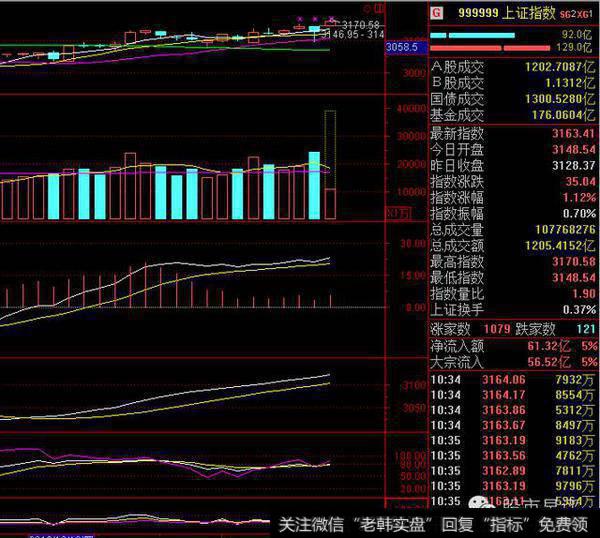The height and width of the screenshot is (538, 600).
Task: Click the cyan 92.0亿 buy volume bar
Action: [472, 34]
